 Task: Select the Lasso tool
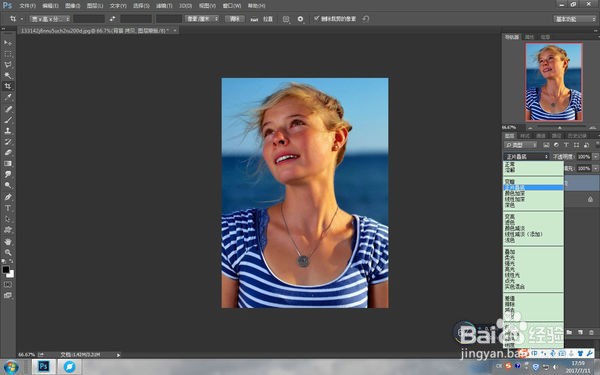(x=8, y=65)
